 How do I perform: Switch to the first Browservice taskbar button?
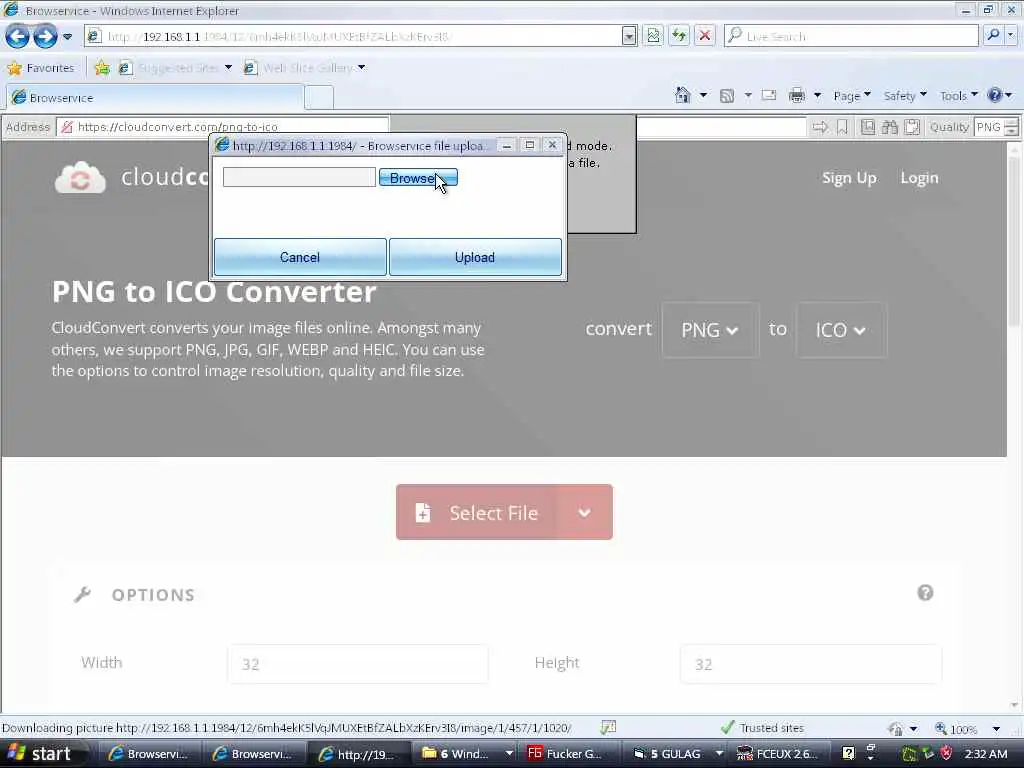tap(149, 754)
